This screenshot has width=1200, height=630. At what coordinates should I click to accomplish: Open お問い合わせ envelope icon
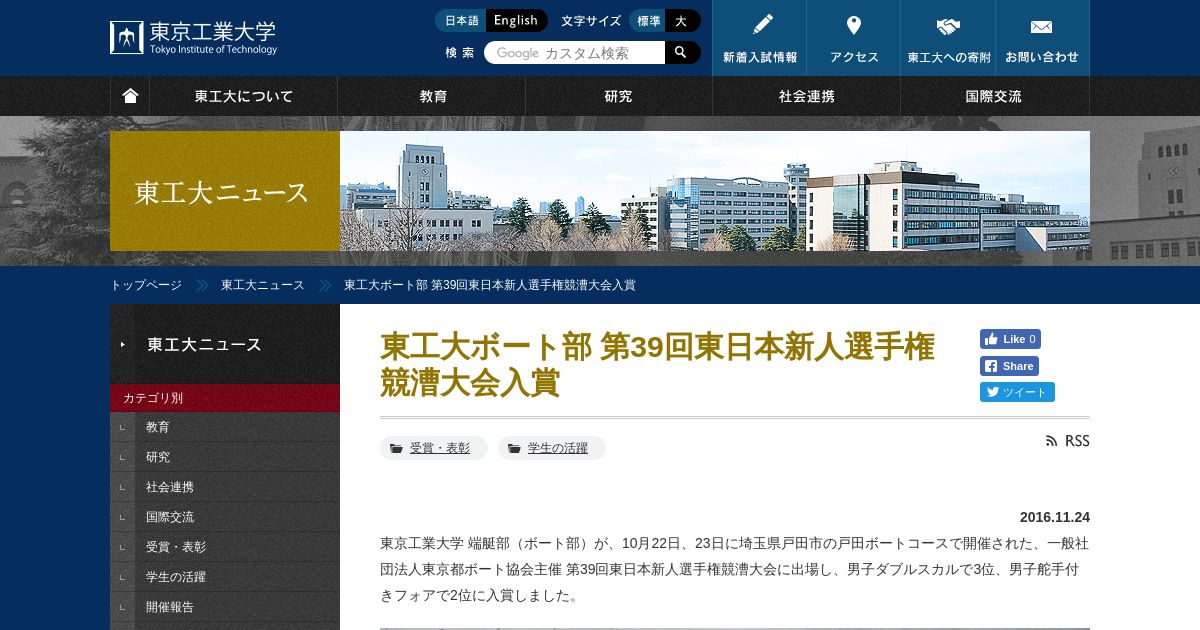tap(1042, 38)
